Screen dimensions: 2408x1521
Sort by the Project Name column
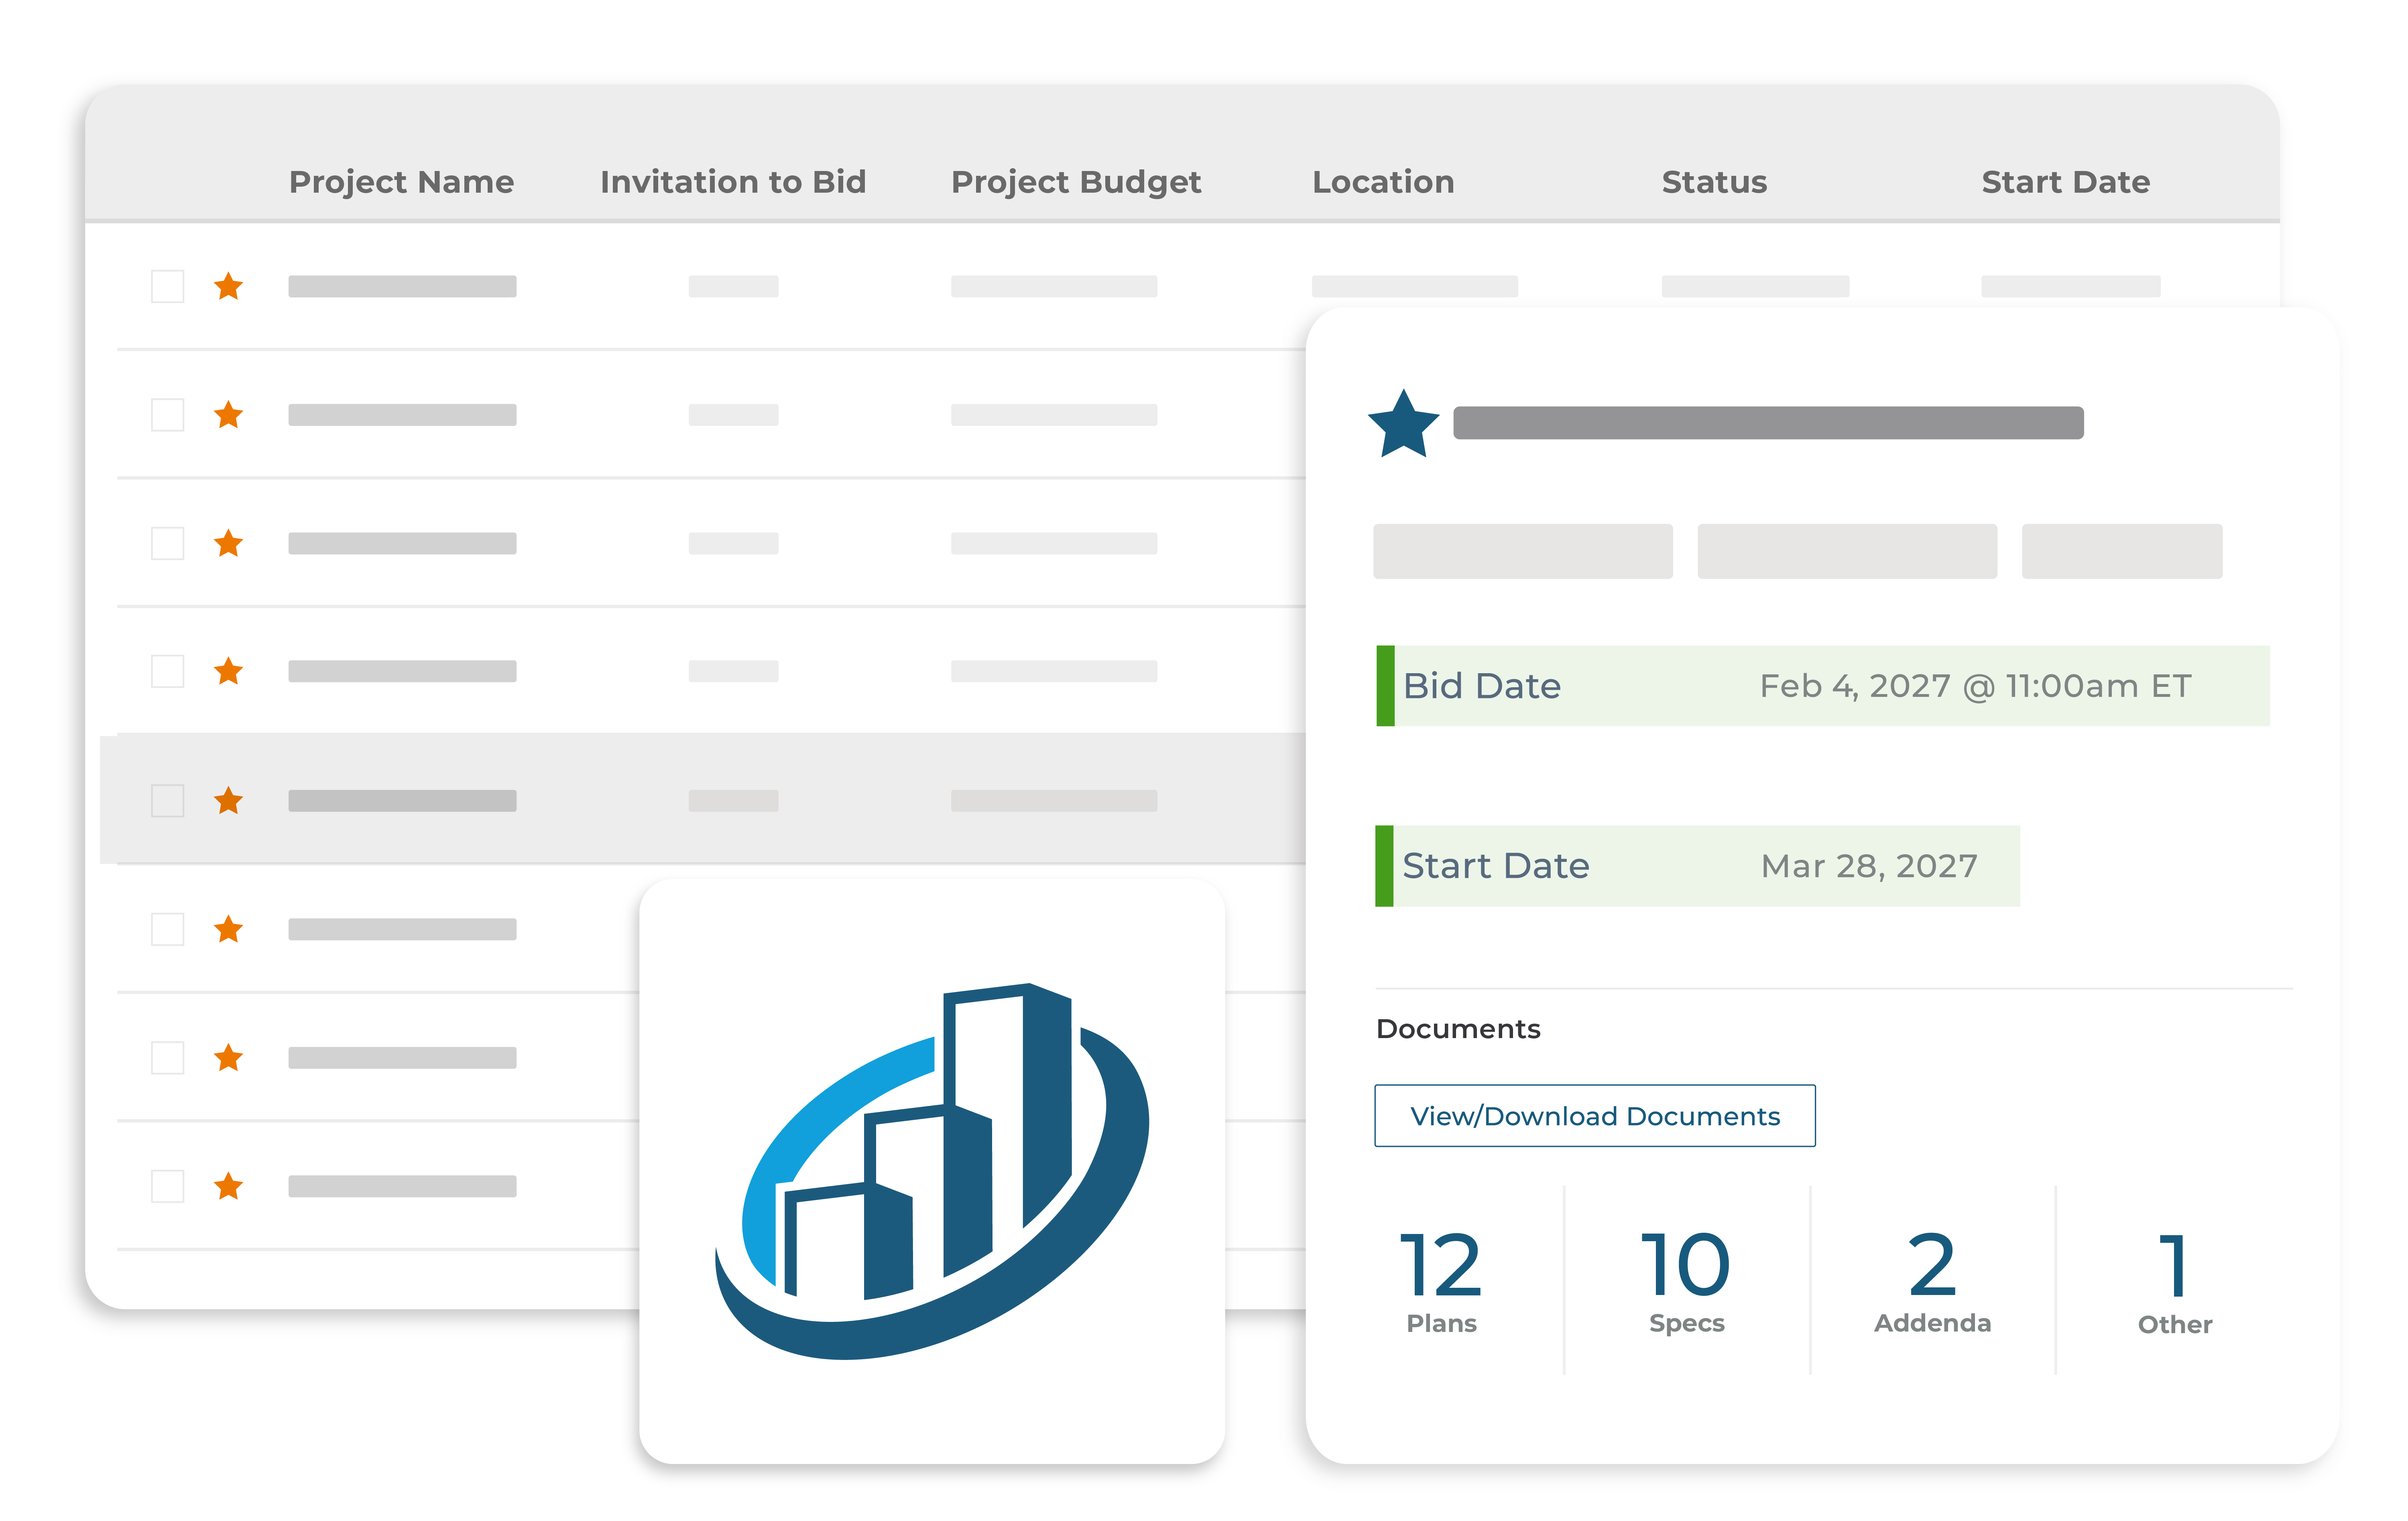pyautogui.click(x=401, y=182)
